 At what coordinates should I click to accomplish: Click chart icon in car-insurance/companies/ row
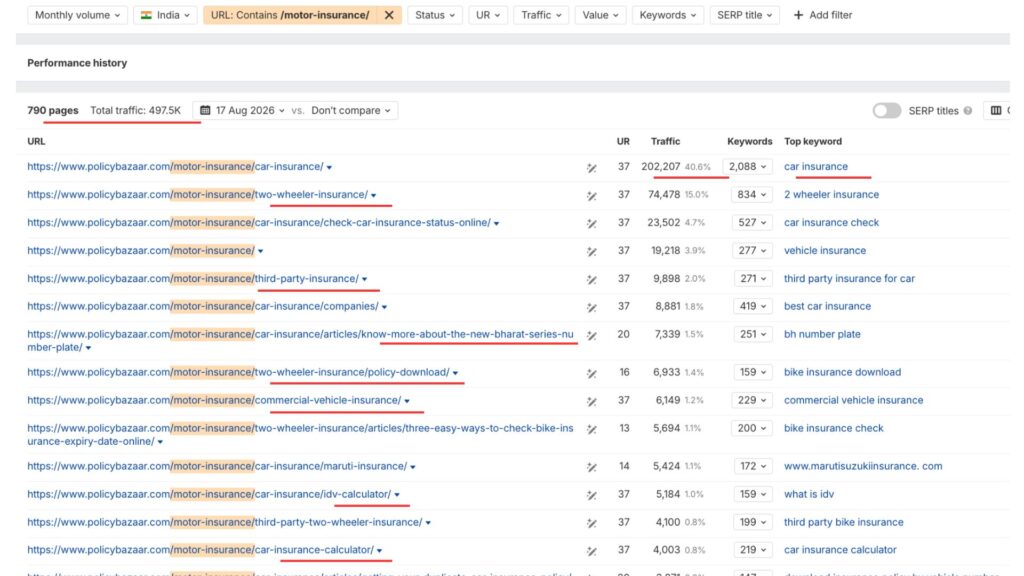(x=592, y=308)
